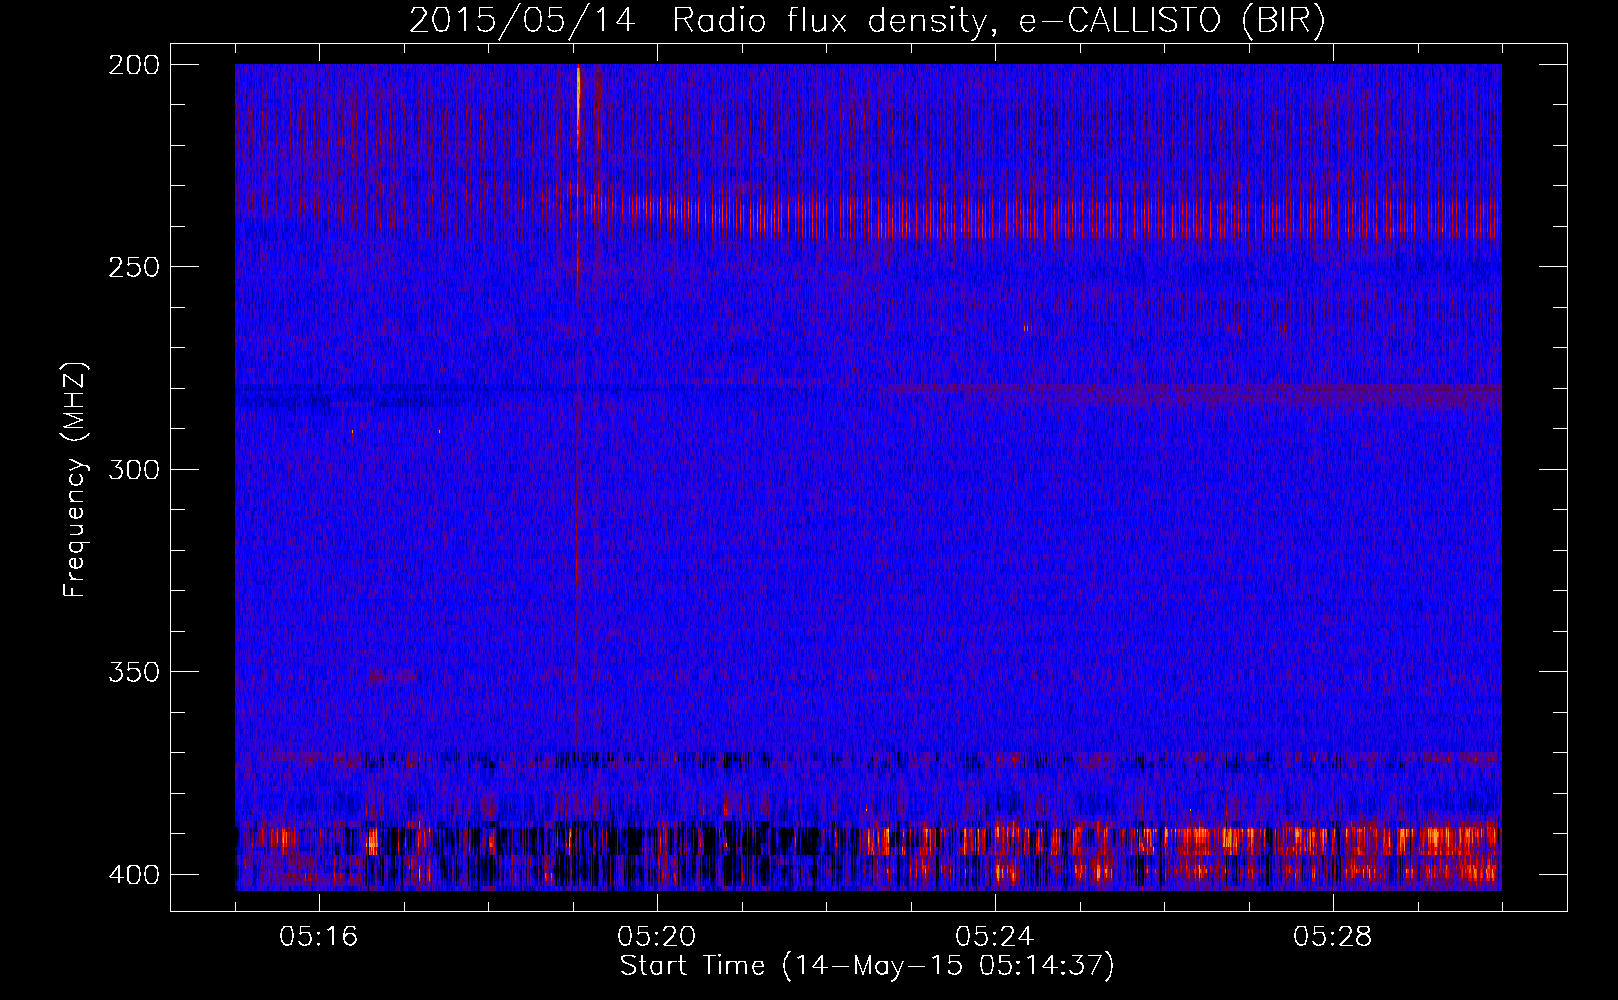Click the 200 frequency tick label
This screenshot has width=1618, height=1000.
point(133,65)
